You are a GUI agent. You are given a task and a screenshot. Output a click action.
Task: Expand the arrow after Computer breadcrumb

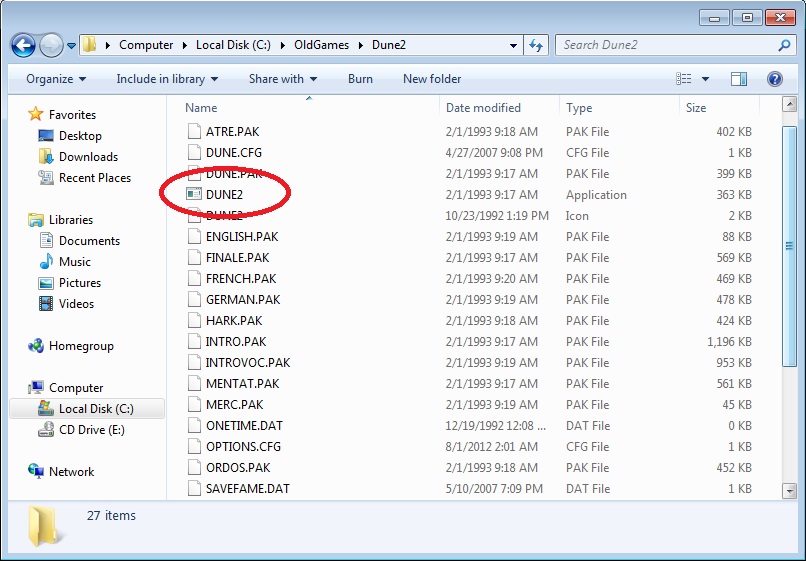185,45
